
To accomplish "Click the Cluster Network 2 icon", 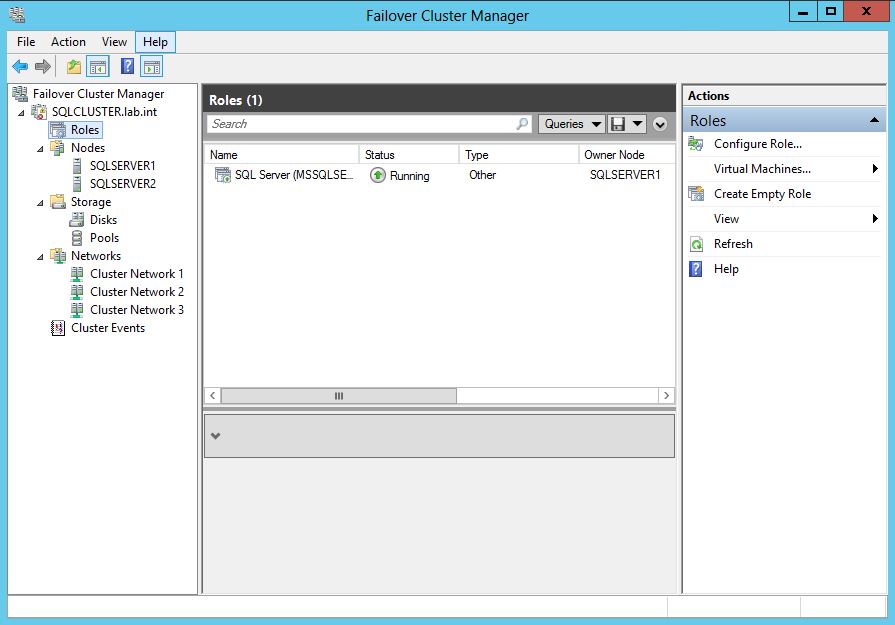I will (x=77, y=292).
